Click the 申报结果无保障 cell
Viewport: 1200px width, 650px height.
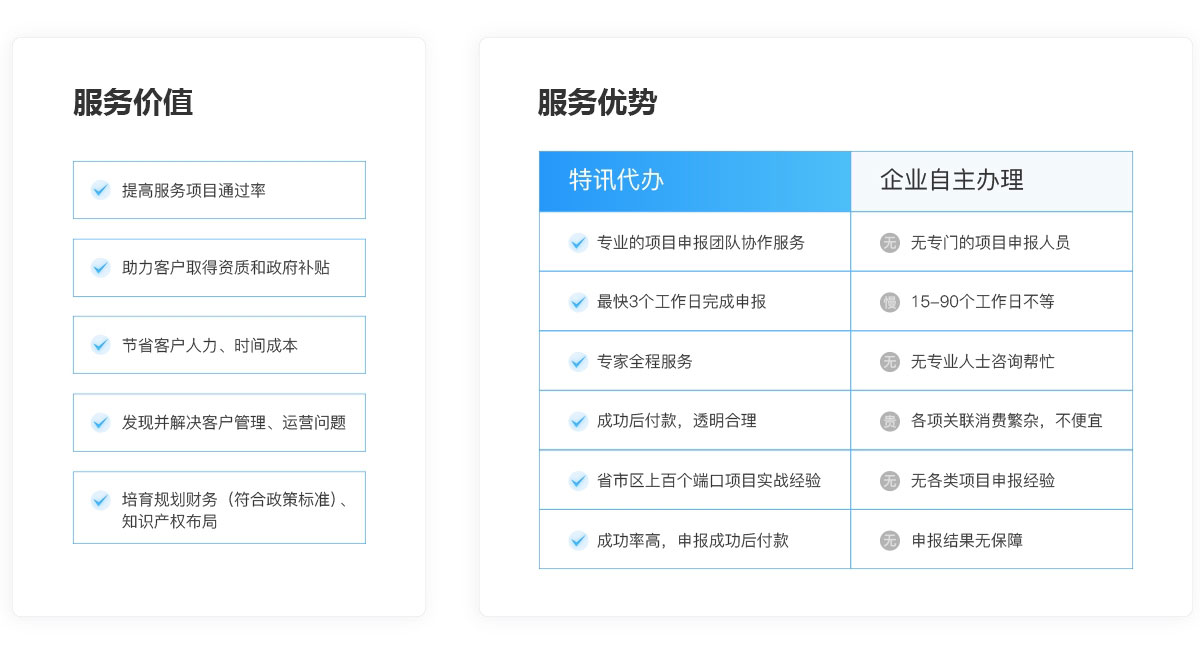(992, 540)
